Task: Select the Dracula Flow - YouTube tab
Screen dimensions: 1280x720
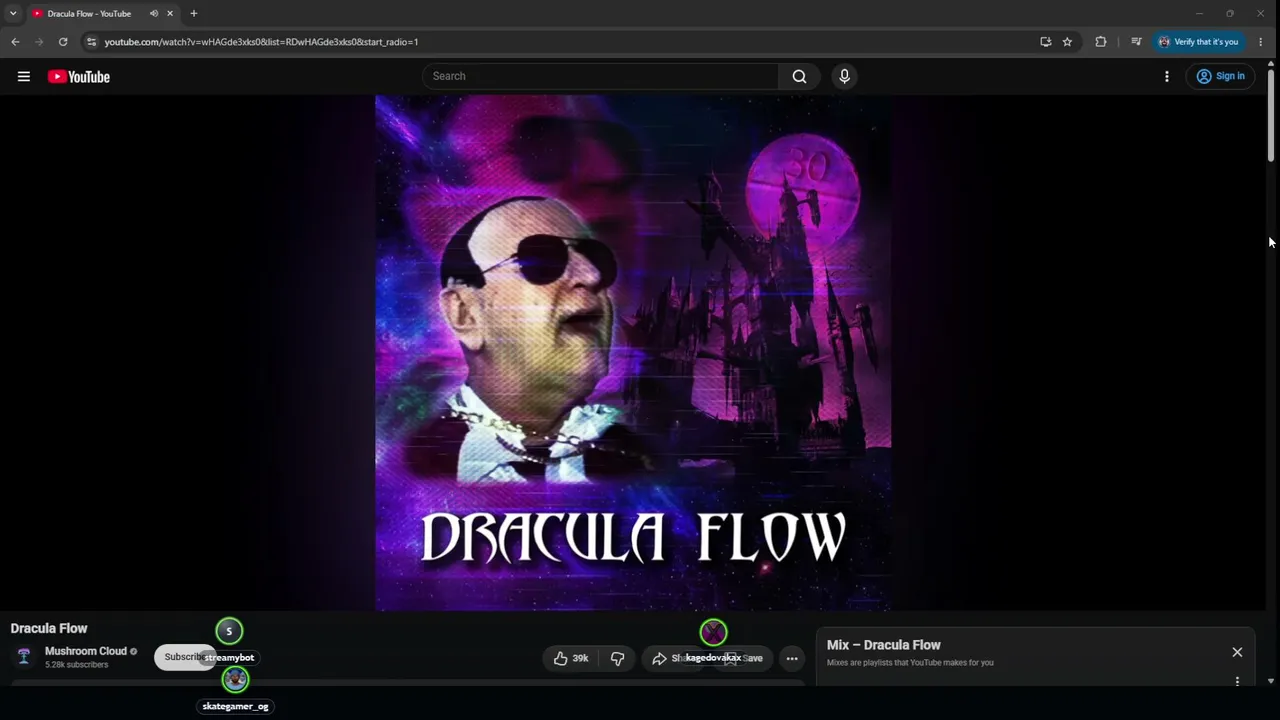Action: coord(103,14)
